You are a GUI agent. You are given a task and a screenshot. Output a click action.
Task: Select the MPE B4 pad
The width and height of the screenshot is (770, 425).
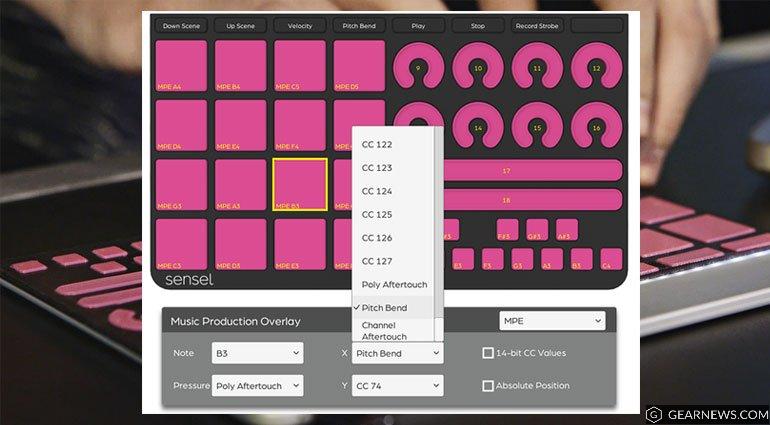coord(241,65)
